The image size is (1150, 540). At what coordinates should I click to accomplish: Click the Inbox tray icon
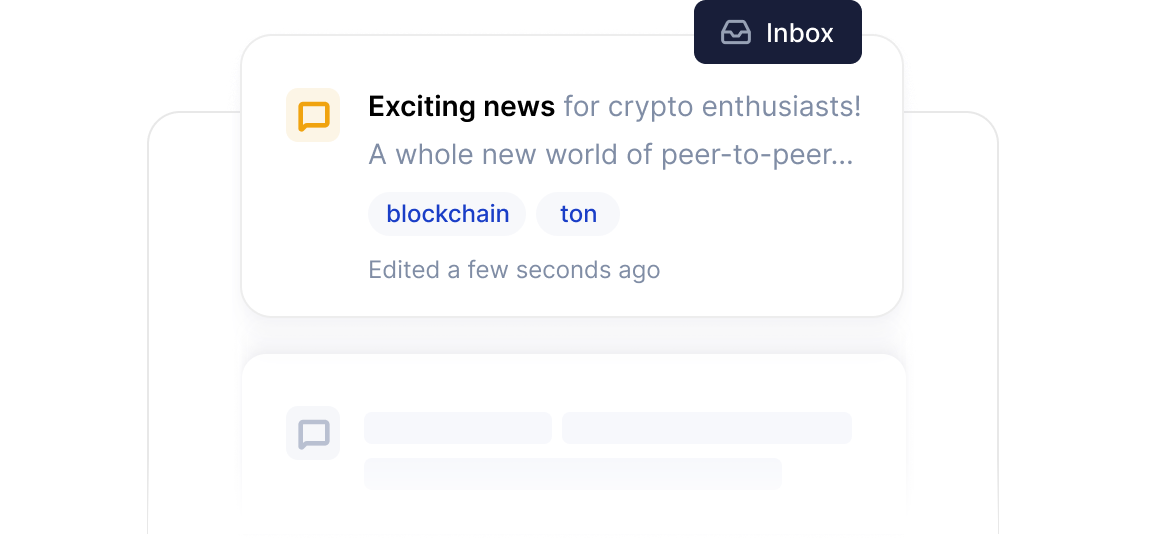click(x=736, y=33)
